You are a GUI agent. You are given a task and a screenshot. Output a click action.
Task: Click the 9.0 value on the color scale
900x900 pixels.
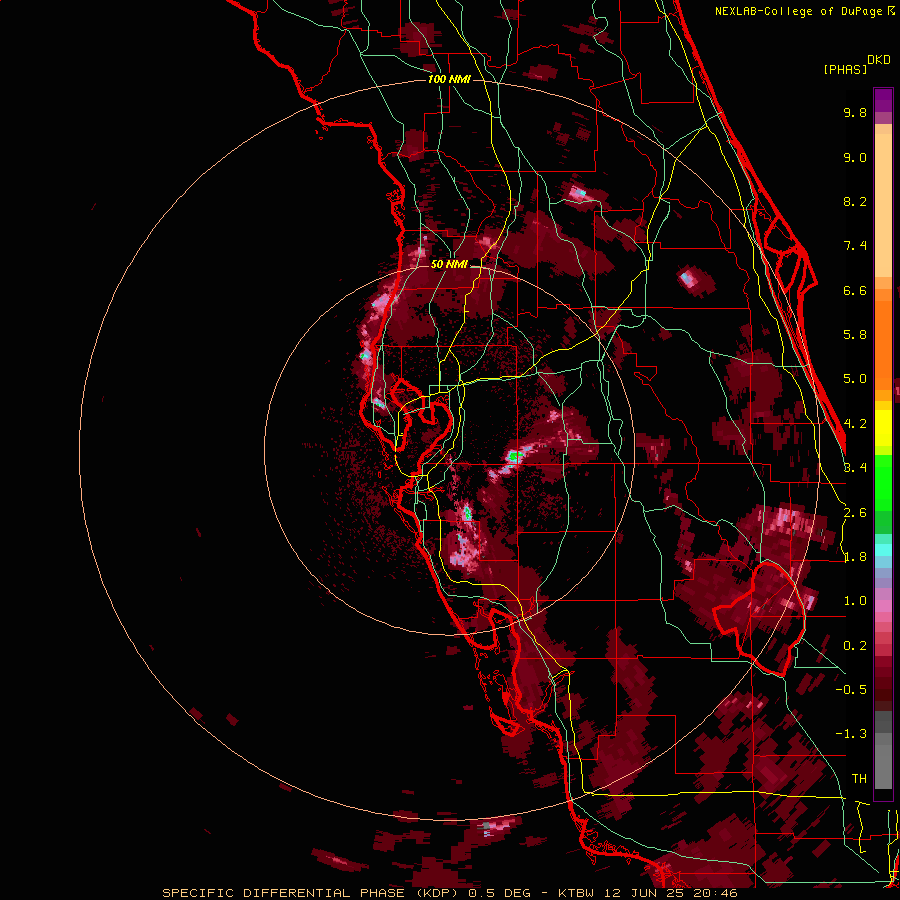(855, 157)
